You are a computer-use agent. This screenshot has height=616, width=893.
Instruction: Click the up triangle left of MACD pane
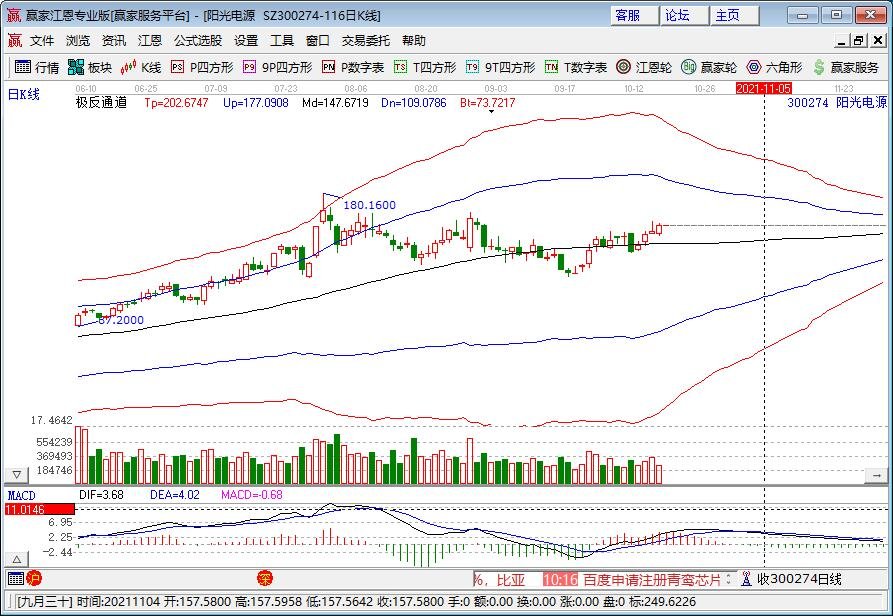click(16, 558)
